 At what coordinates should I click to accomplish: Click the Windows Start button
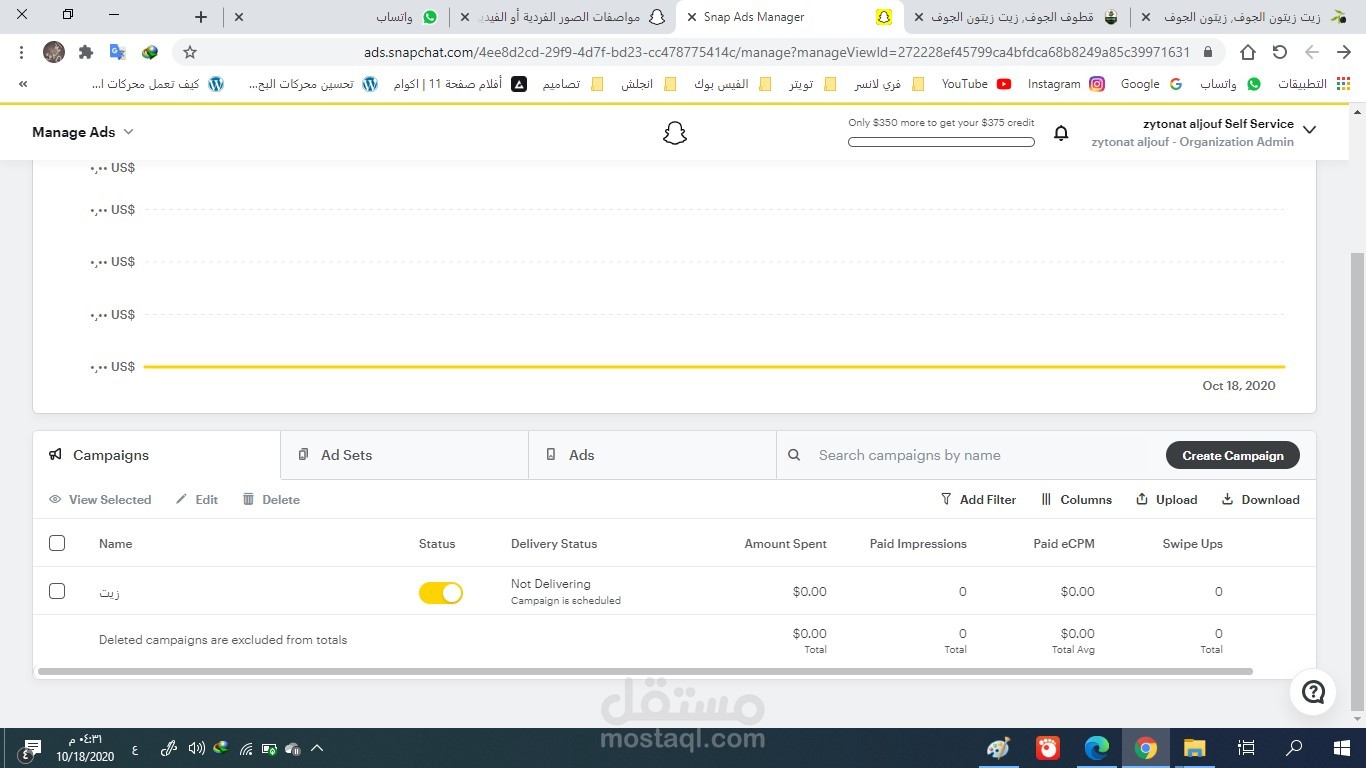(x=1342, y=748)
